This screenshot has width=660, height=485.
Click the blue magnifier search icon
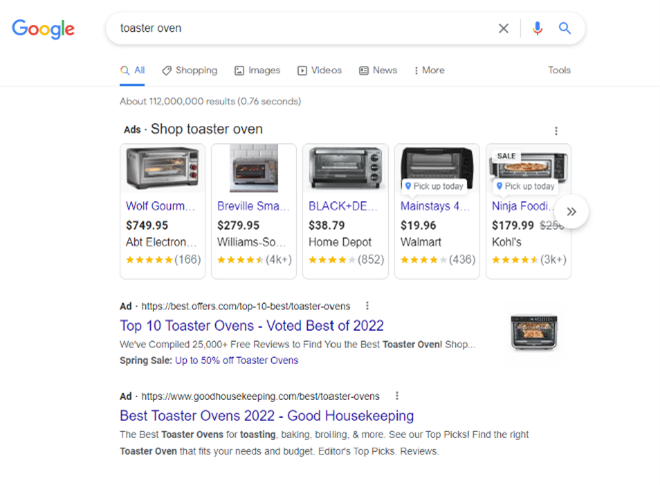point(564,28)
